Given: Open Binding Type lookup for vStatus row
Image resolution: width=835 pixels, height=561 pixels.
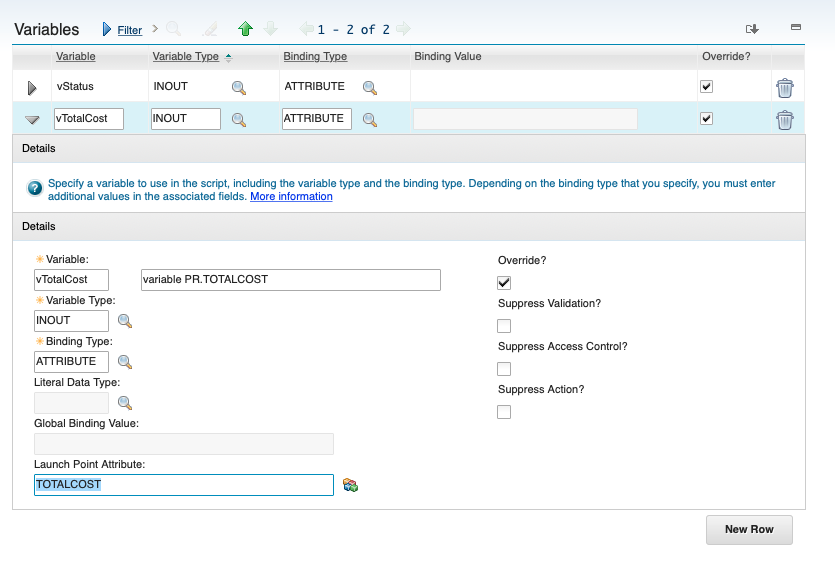Looking at the screenshot, I should coord(370,88).
